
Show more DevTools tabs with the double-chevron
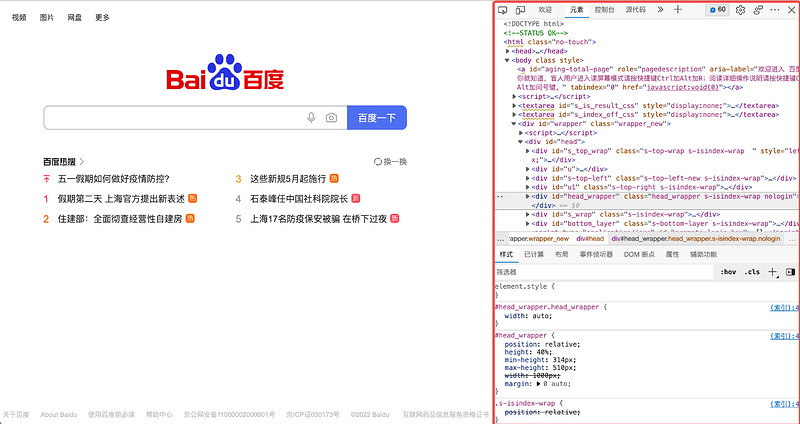[x=660, y=10]
